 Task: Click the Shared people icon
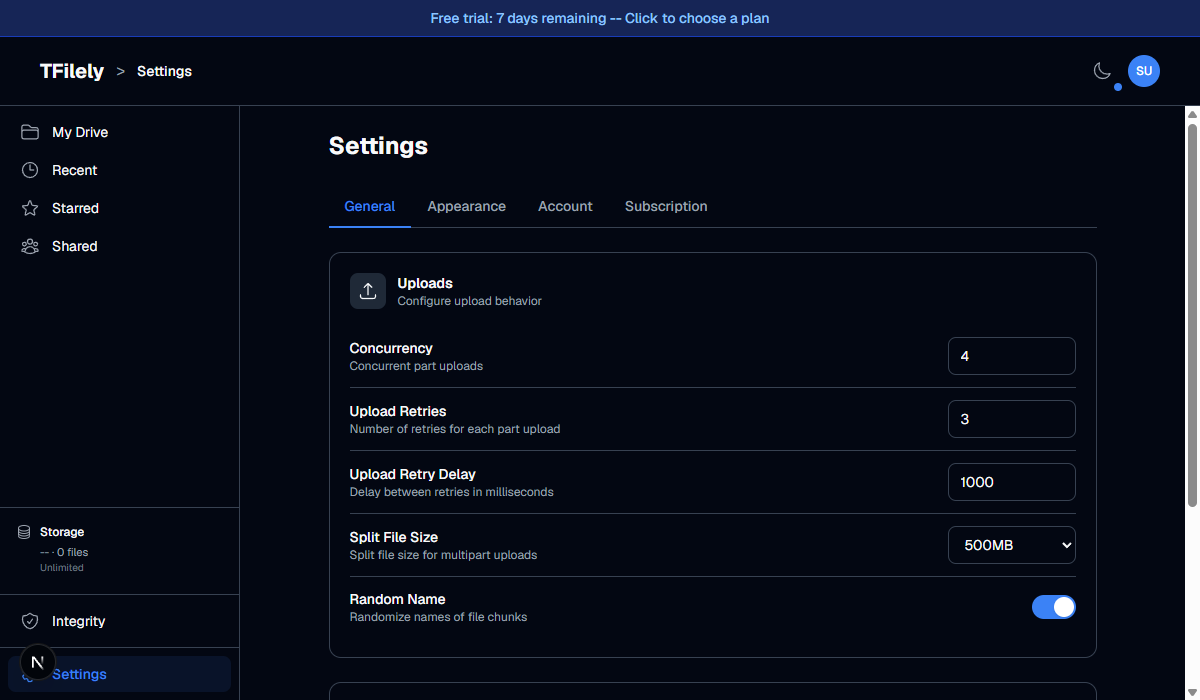pyautogui.click(x=30, y=246)
